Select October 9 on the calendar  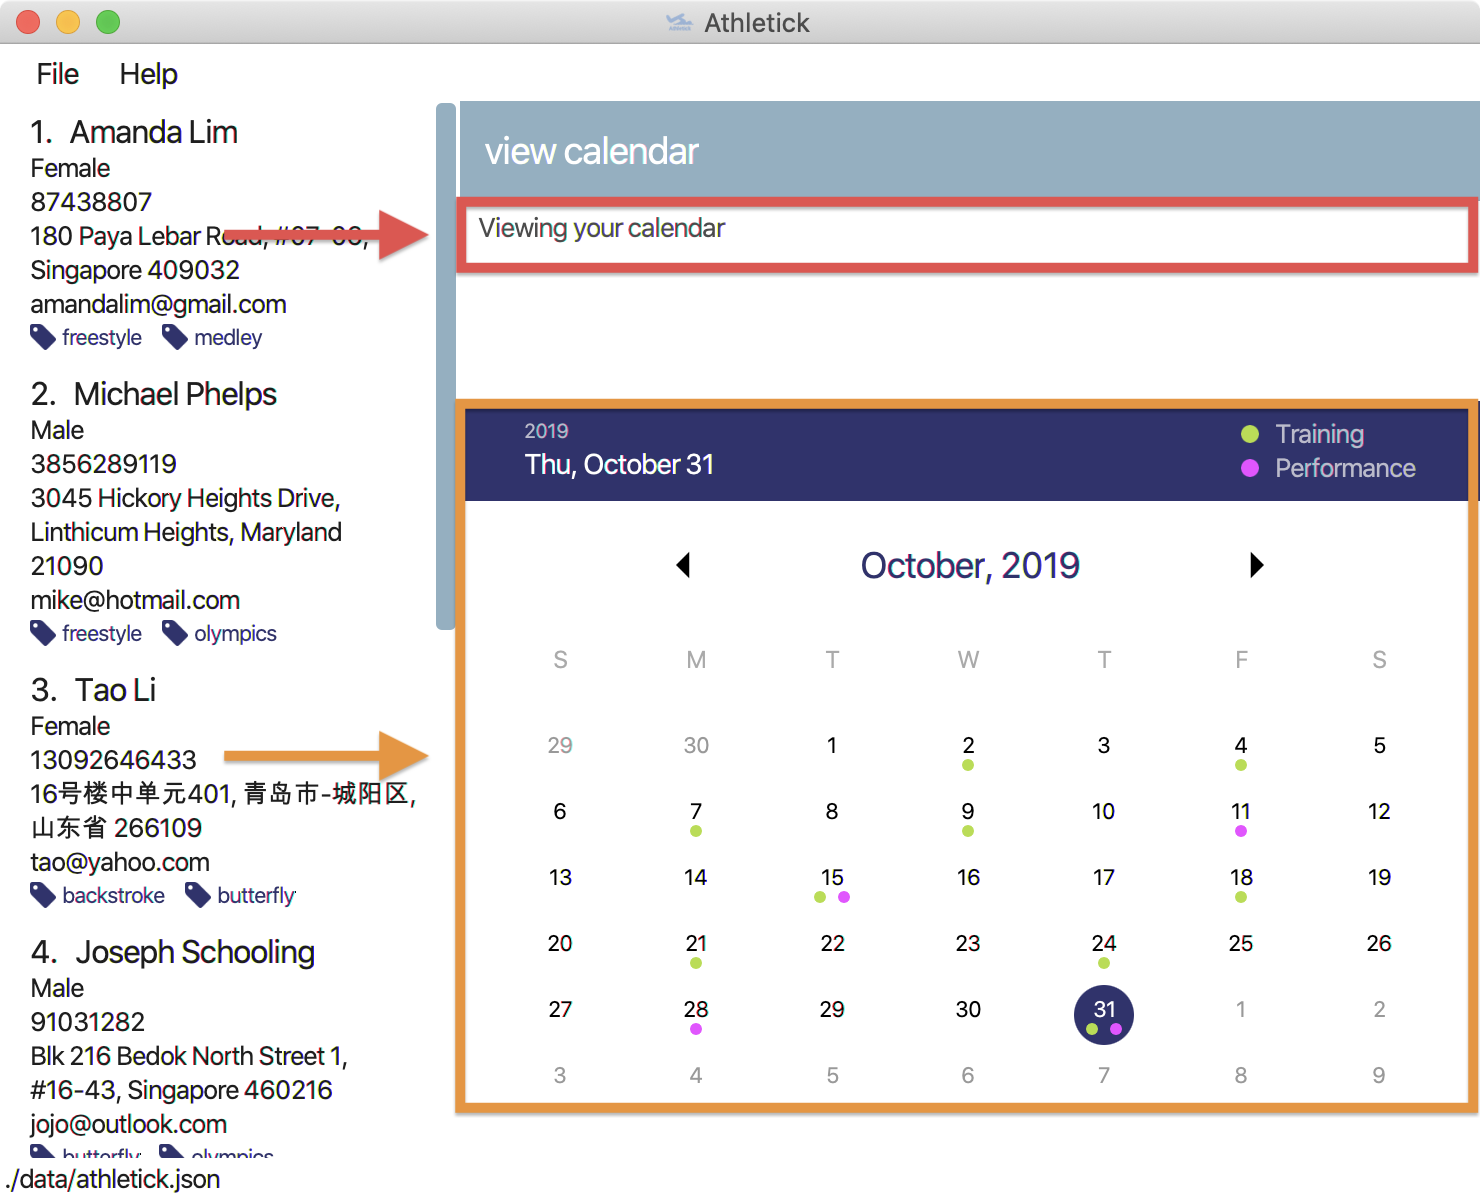click(x=968, y=812)
